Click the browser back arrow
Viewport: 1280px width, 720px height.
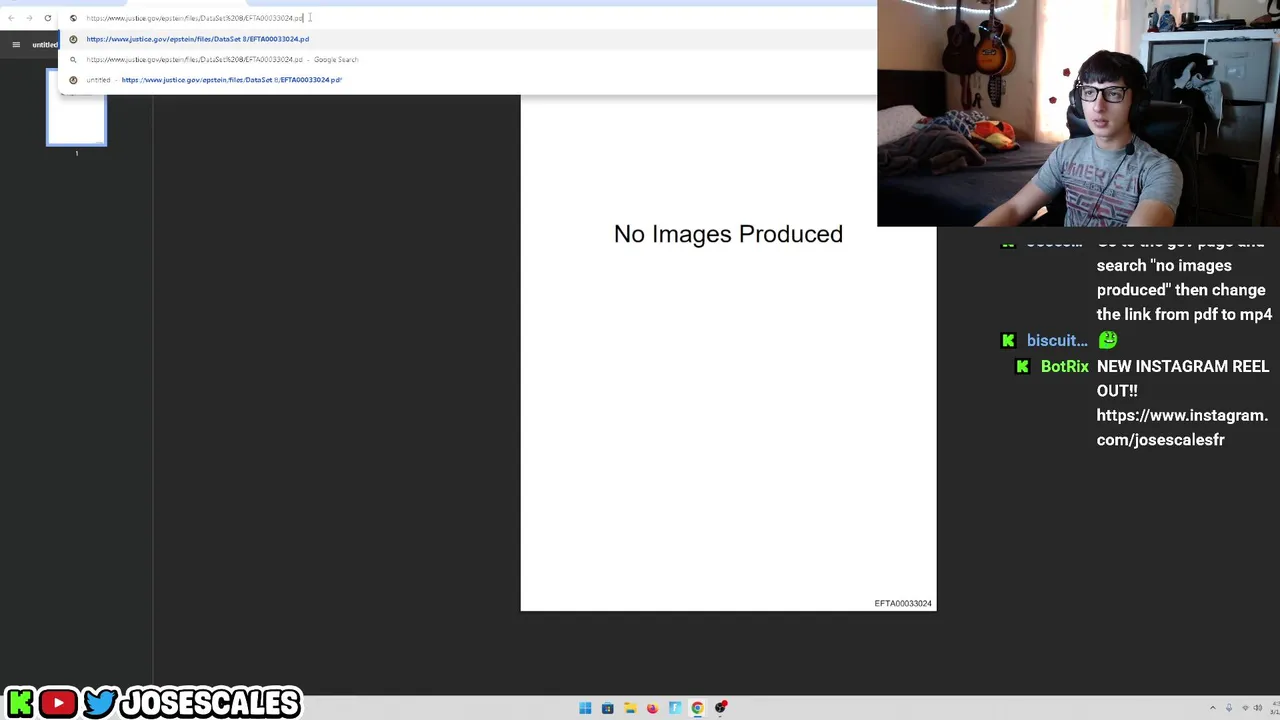[x=11, y=18]
